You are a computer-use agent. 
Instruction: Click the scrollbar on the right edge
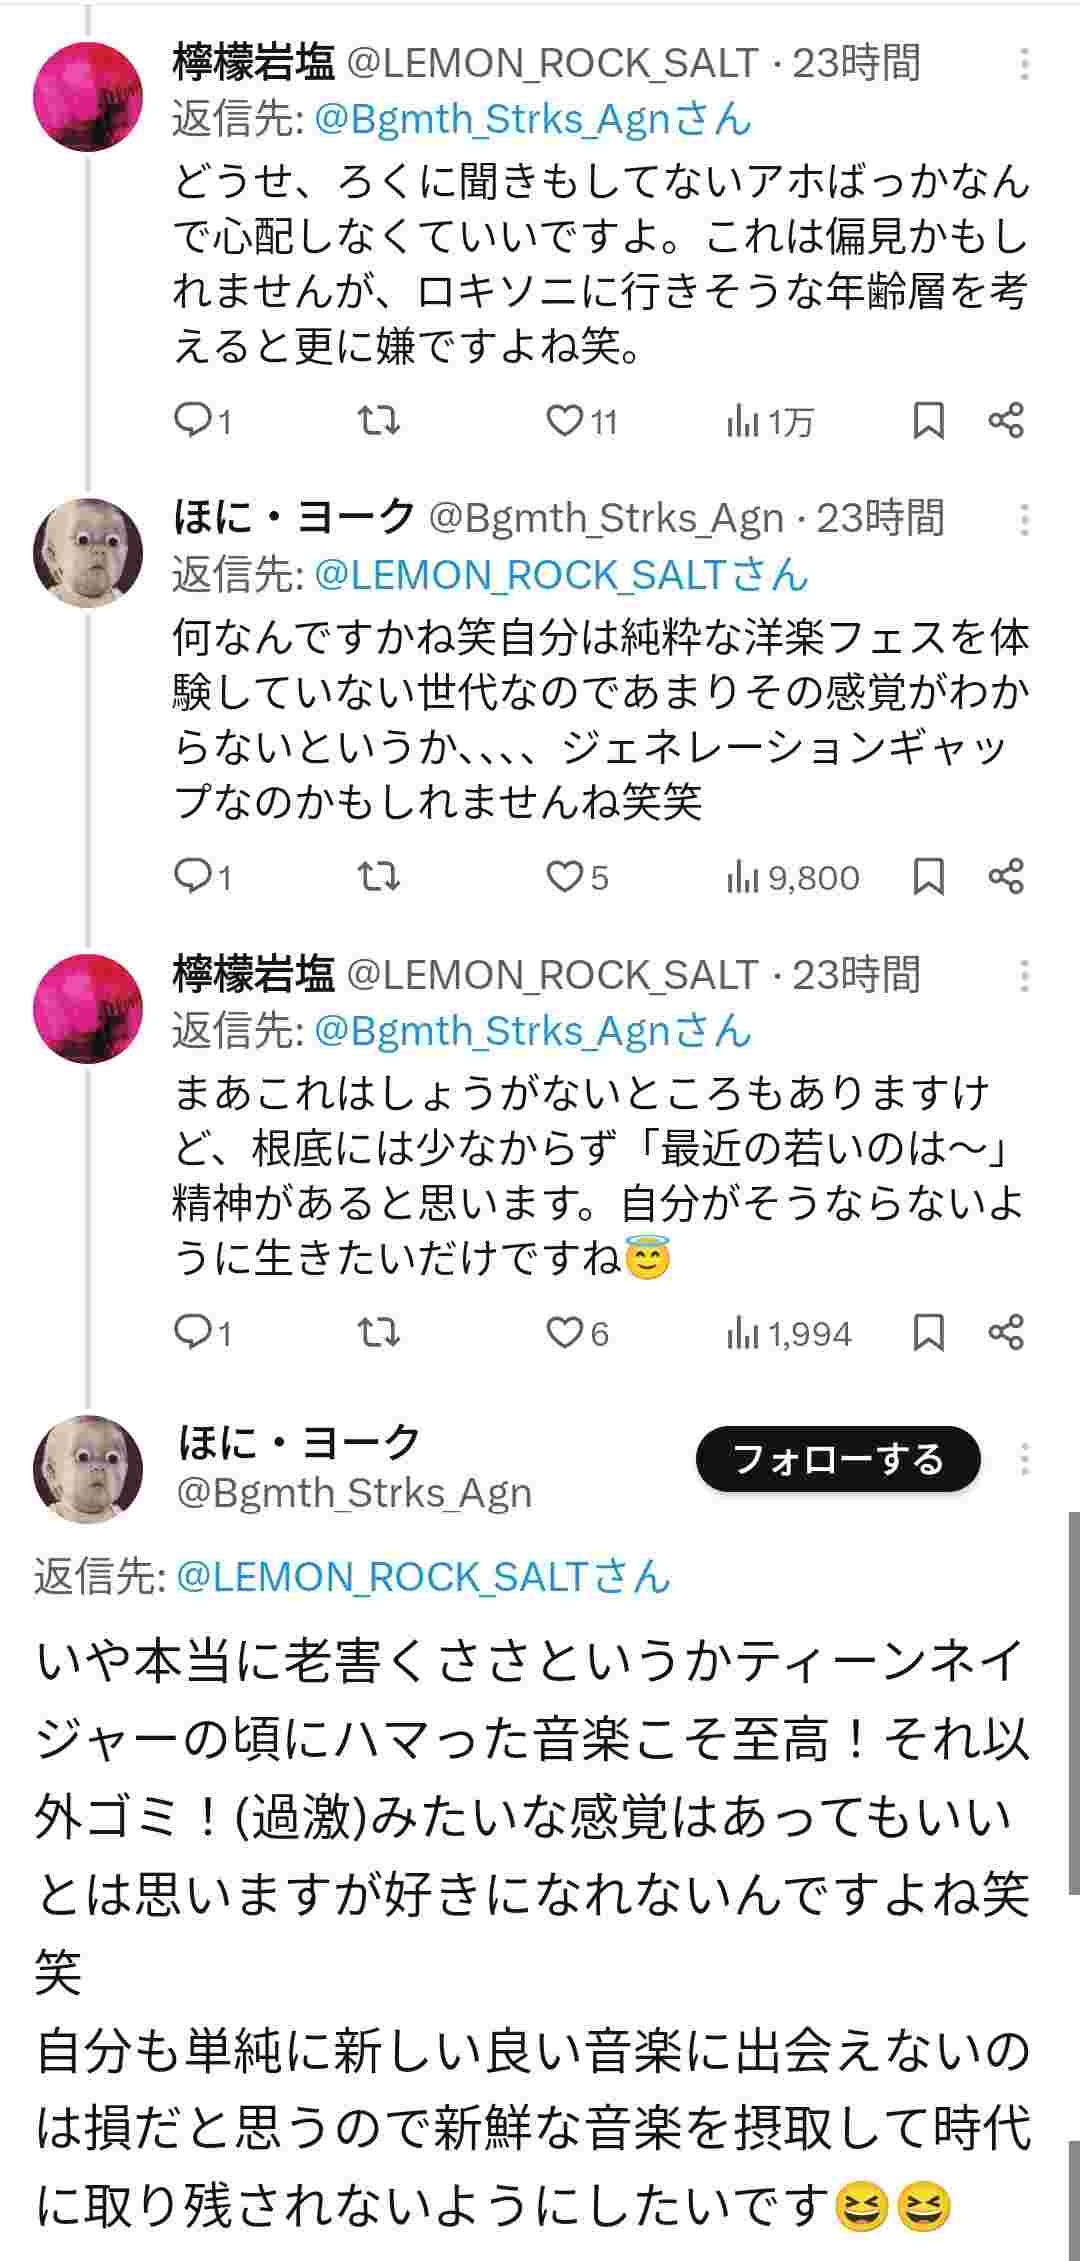1073,1700
